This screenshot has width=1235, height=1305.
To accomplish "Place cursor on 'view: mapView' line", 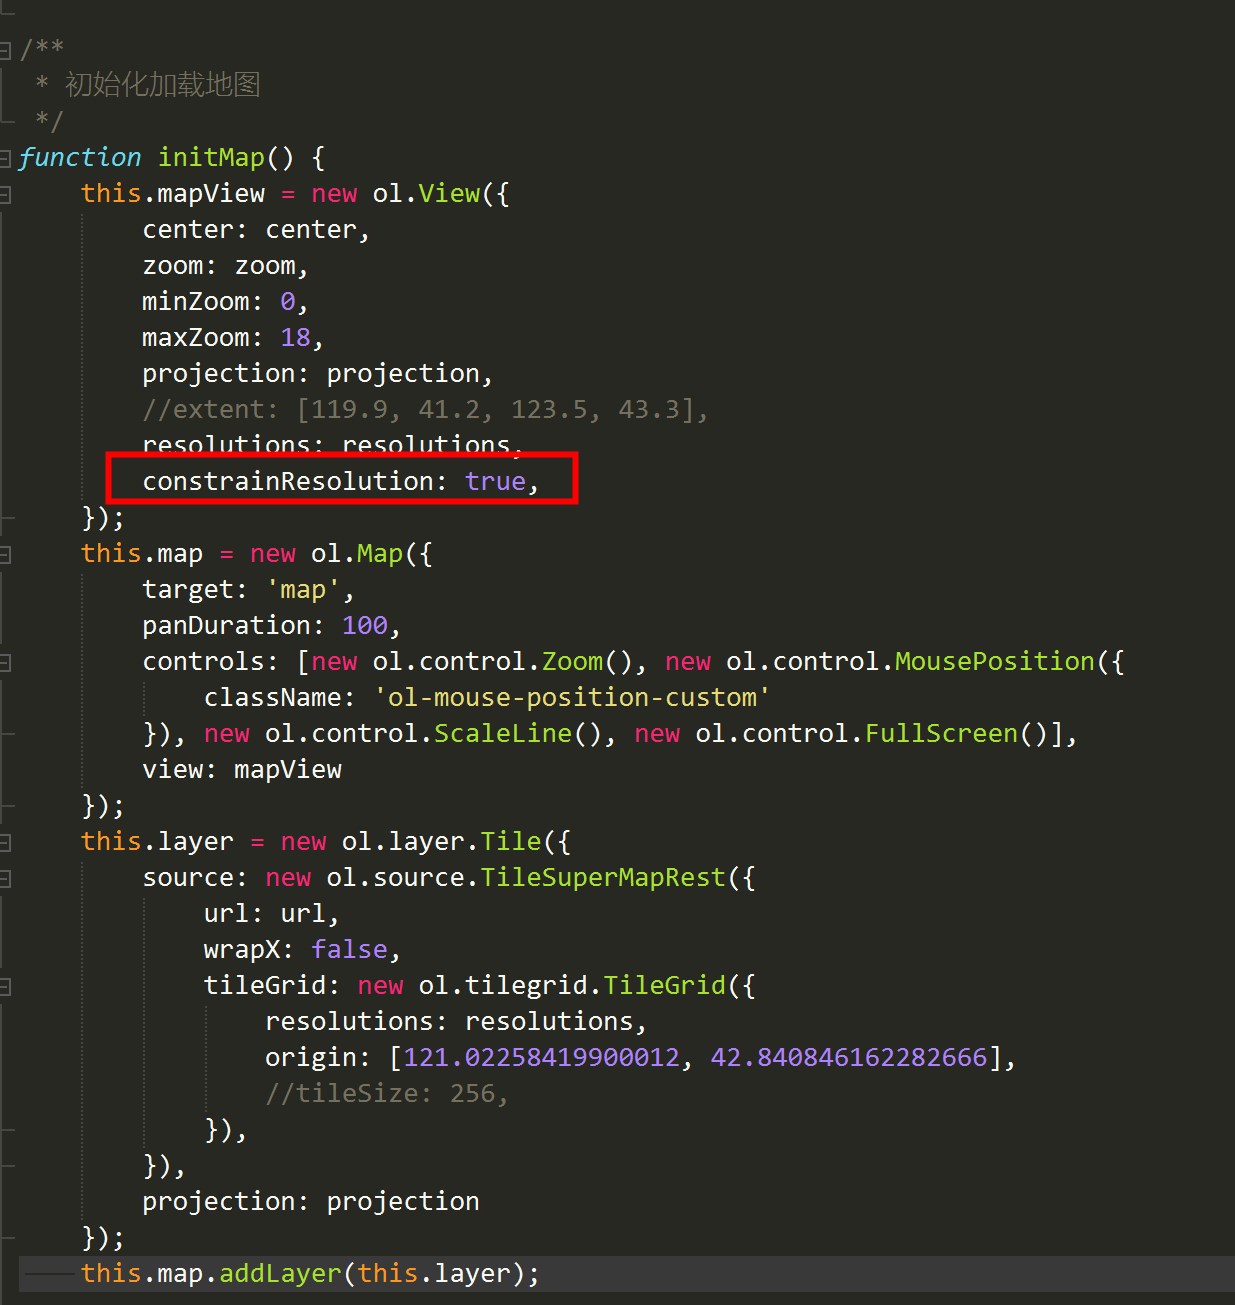I will pyautogui.click(x=242, y=769).
